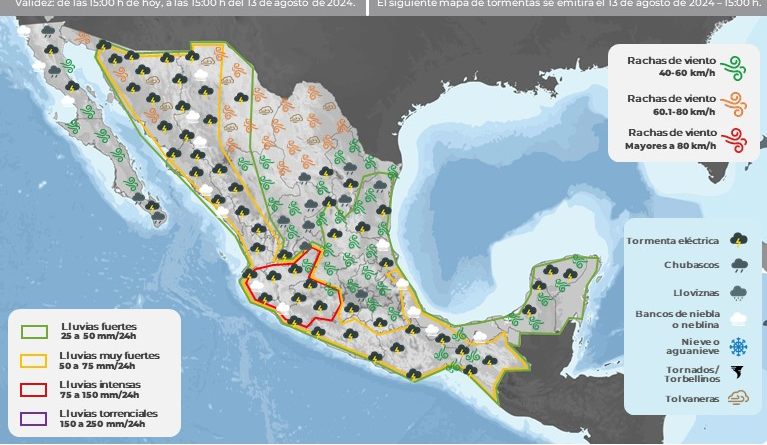Select the Tormenta eléctrica legend icon
The height and width of the screenshot is (445, 767).
[737, 240]
